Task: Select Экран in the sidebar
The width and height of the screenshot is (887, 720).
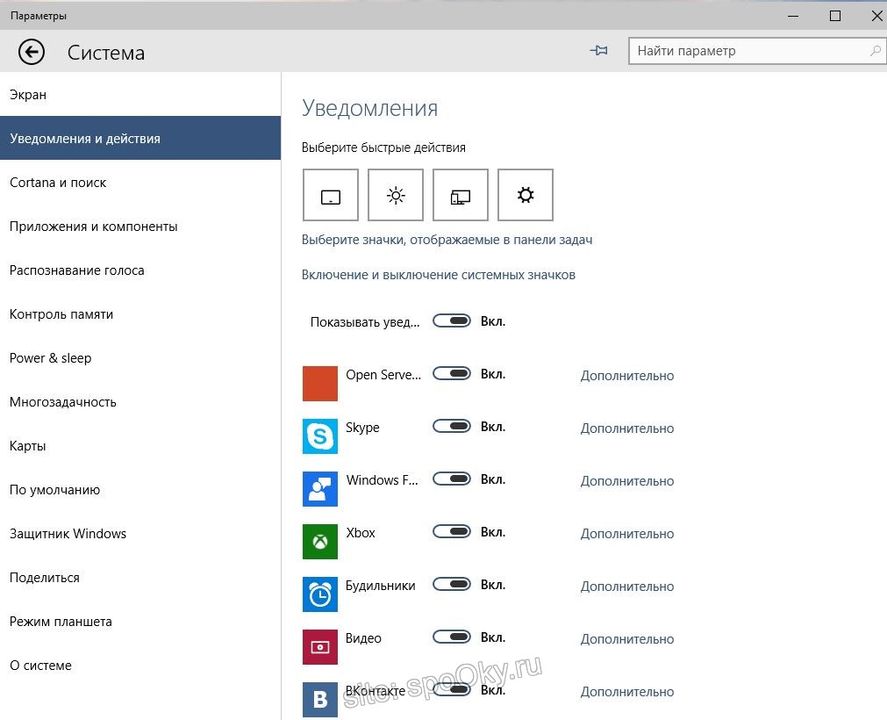Action: coord(27,94)
